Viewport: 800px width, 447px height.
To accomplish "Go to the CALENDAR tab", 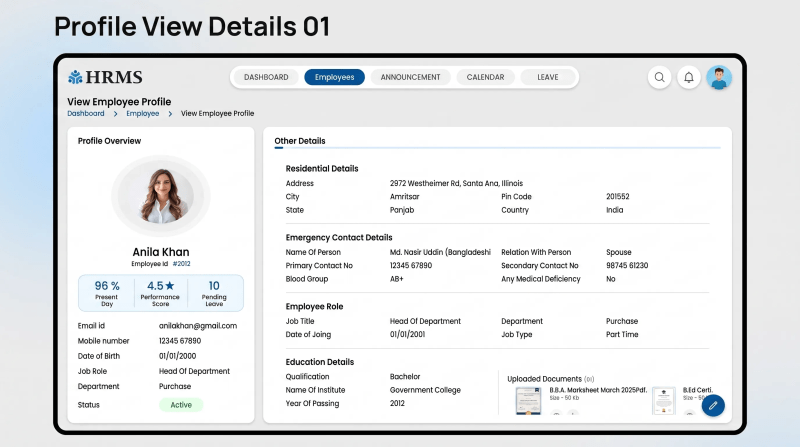I will coord(485,77).
